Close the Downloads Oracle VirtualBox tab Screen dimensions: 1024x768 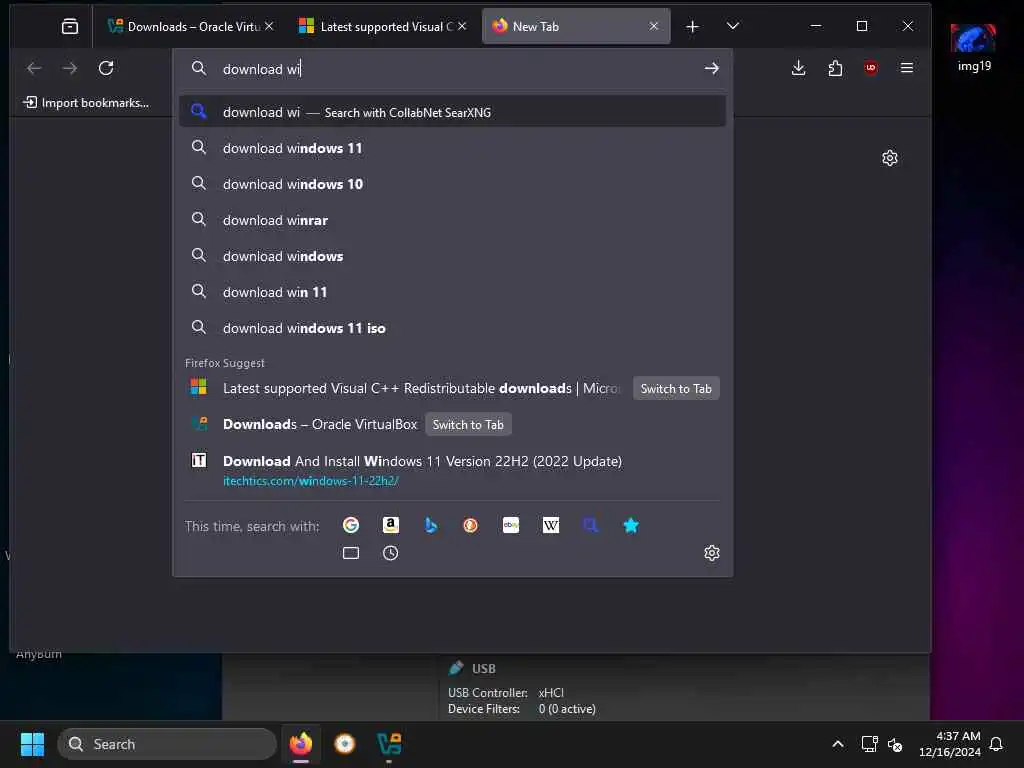tap(269, 26)
